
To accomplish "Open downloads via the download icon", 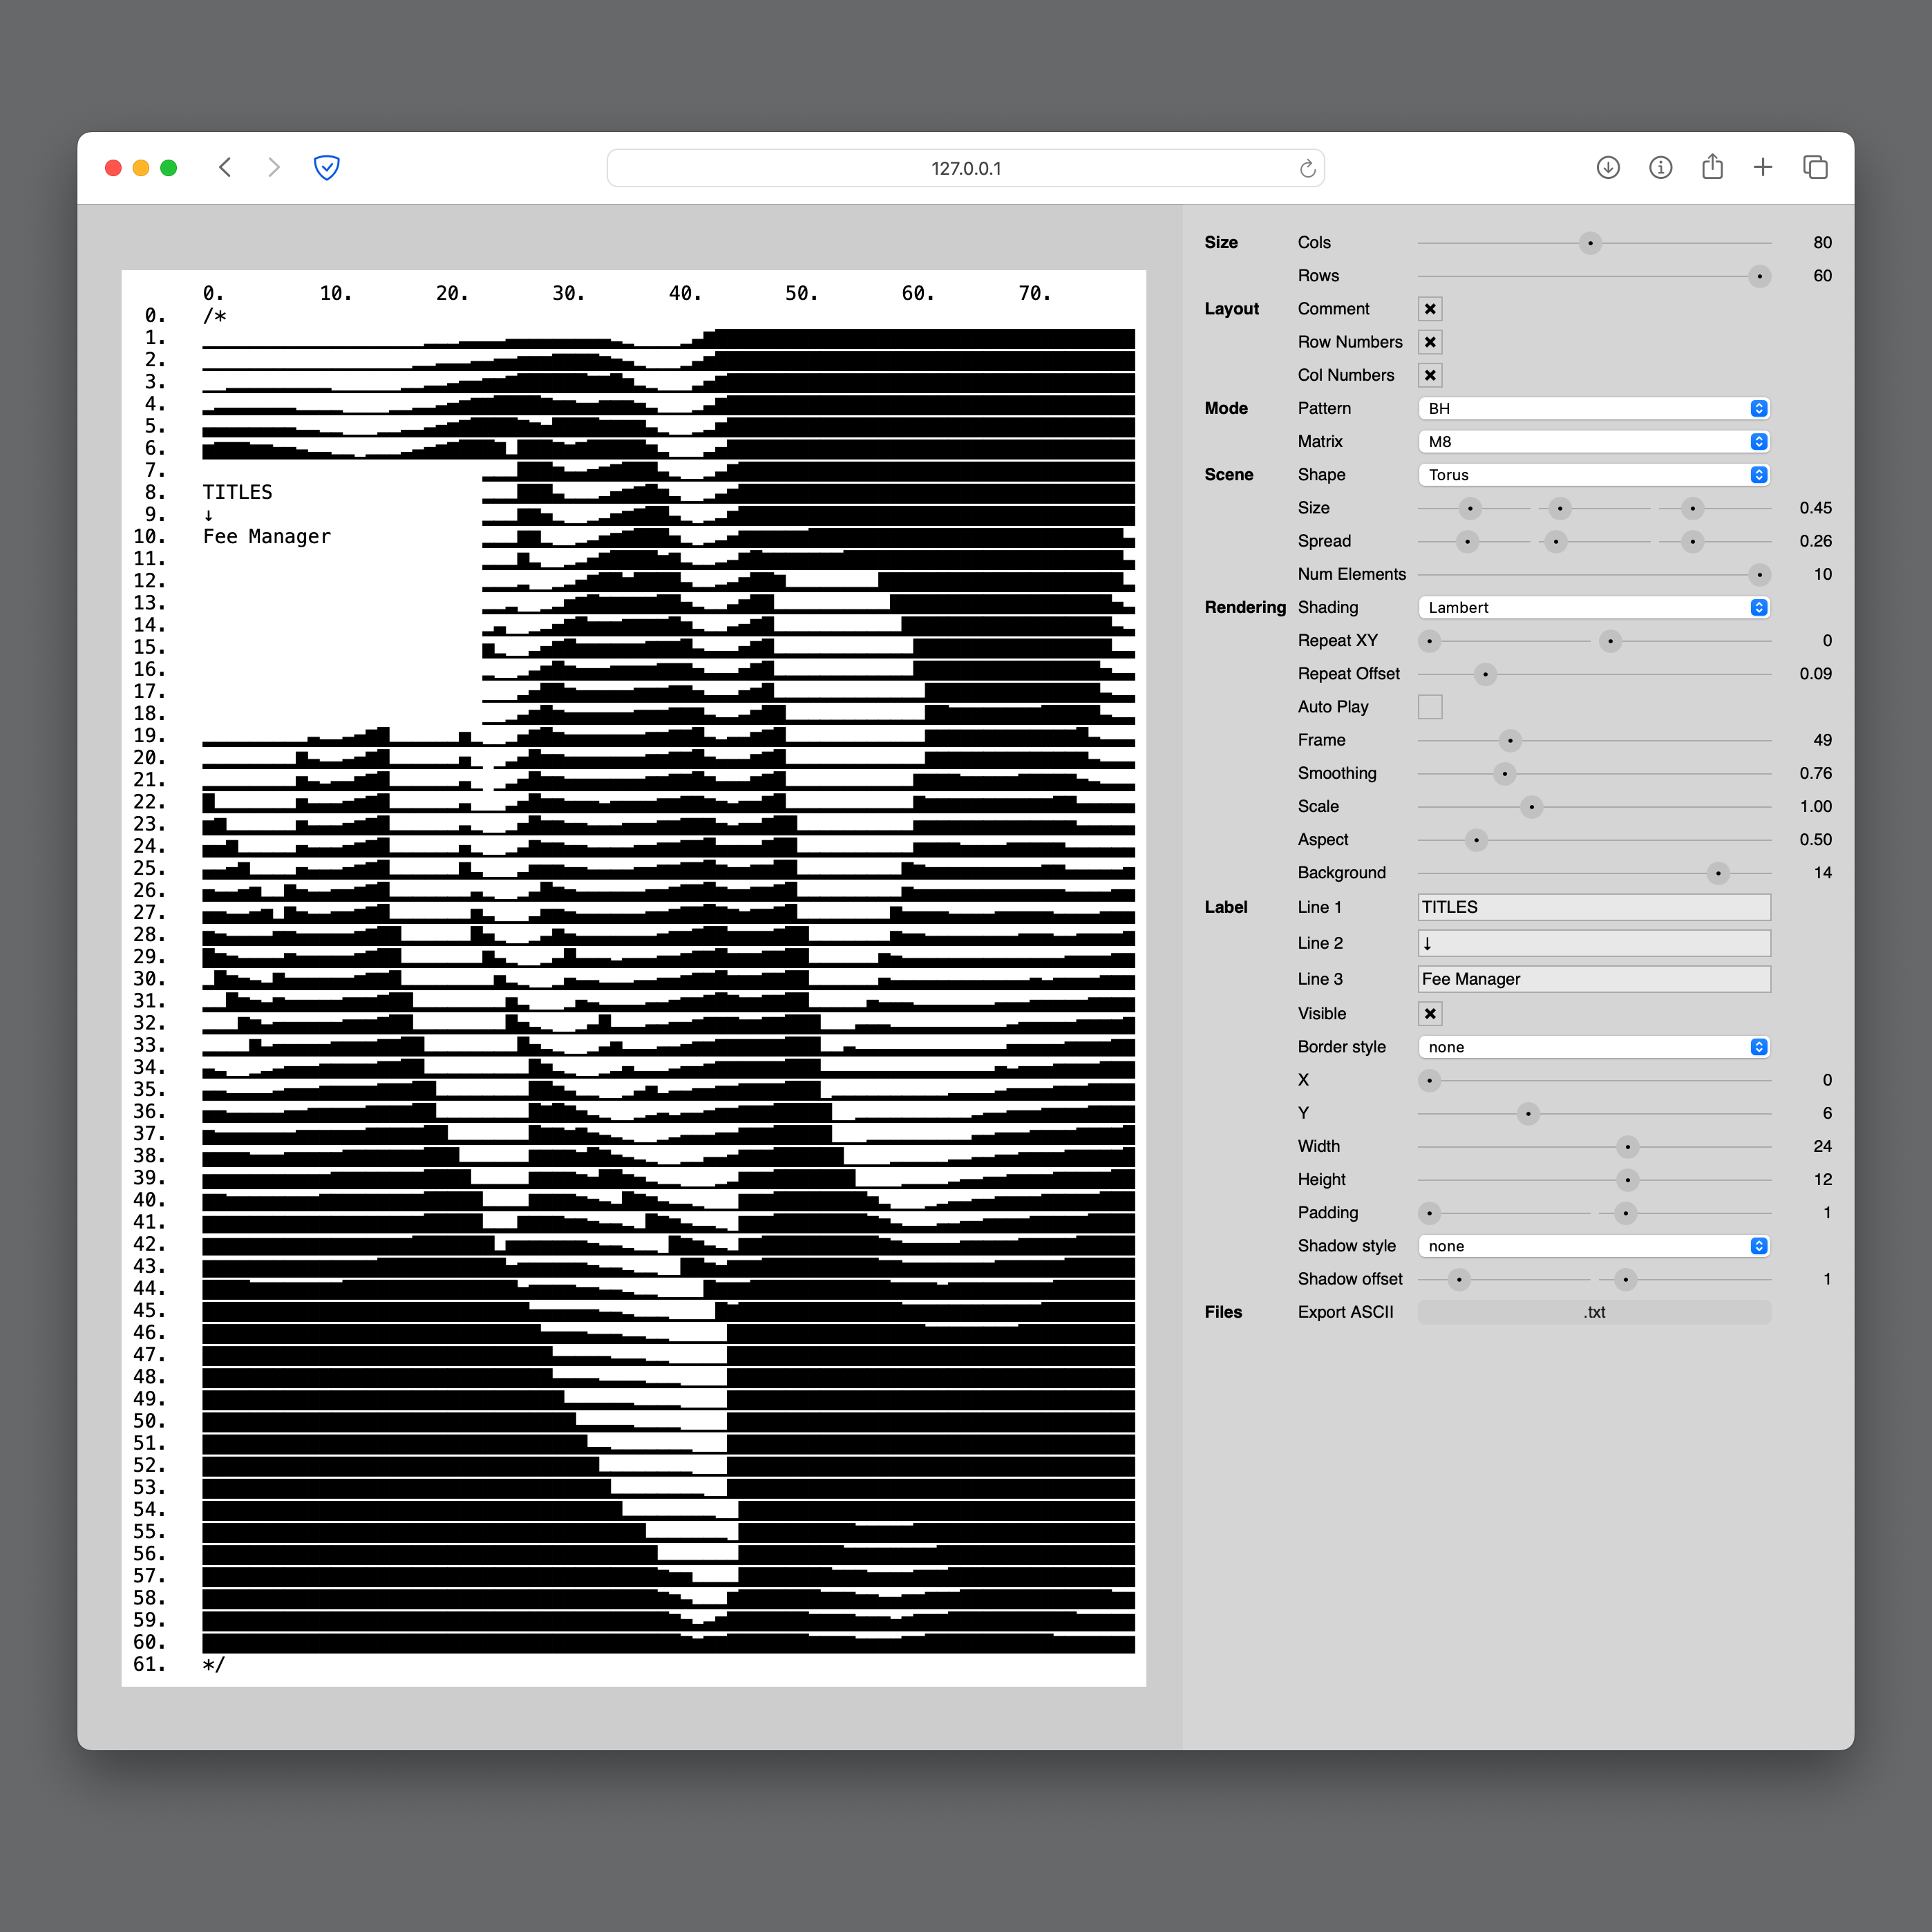I will (x=1608, y=168).
